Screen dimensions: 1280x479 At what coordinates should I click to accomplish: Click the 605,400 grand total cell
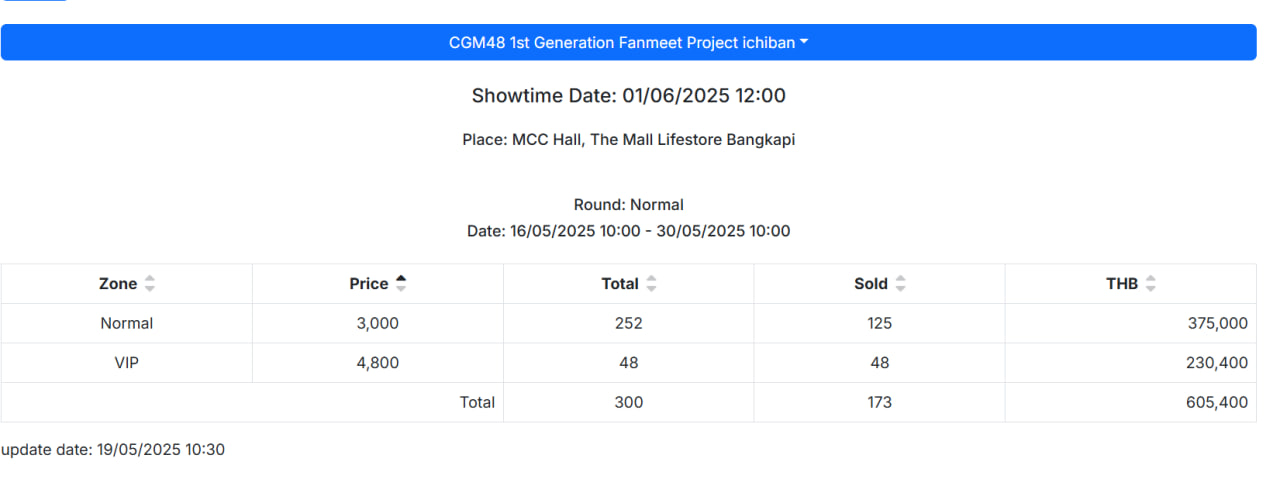pos(1131,402)
